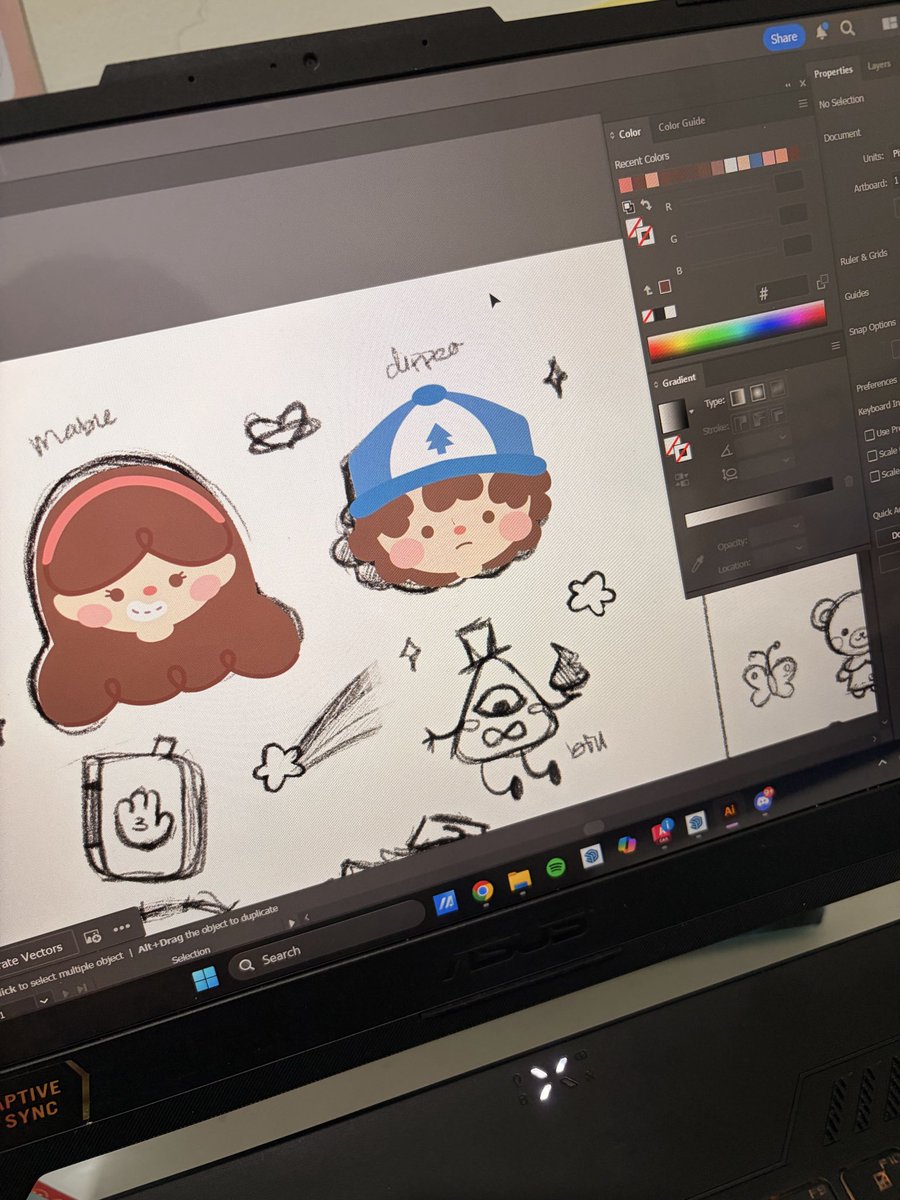Image resolution: width=900 pixels, height=1200 pixels.
Task: Open the search magnifier icon at top
Action: pyautogui.click(x=847, y=29)
